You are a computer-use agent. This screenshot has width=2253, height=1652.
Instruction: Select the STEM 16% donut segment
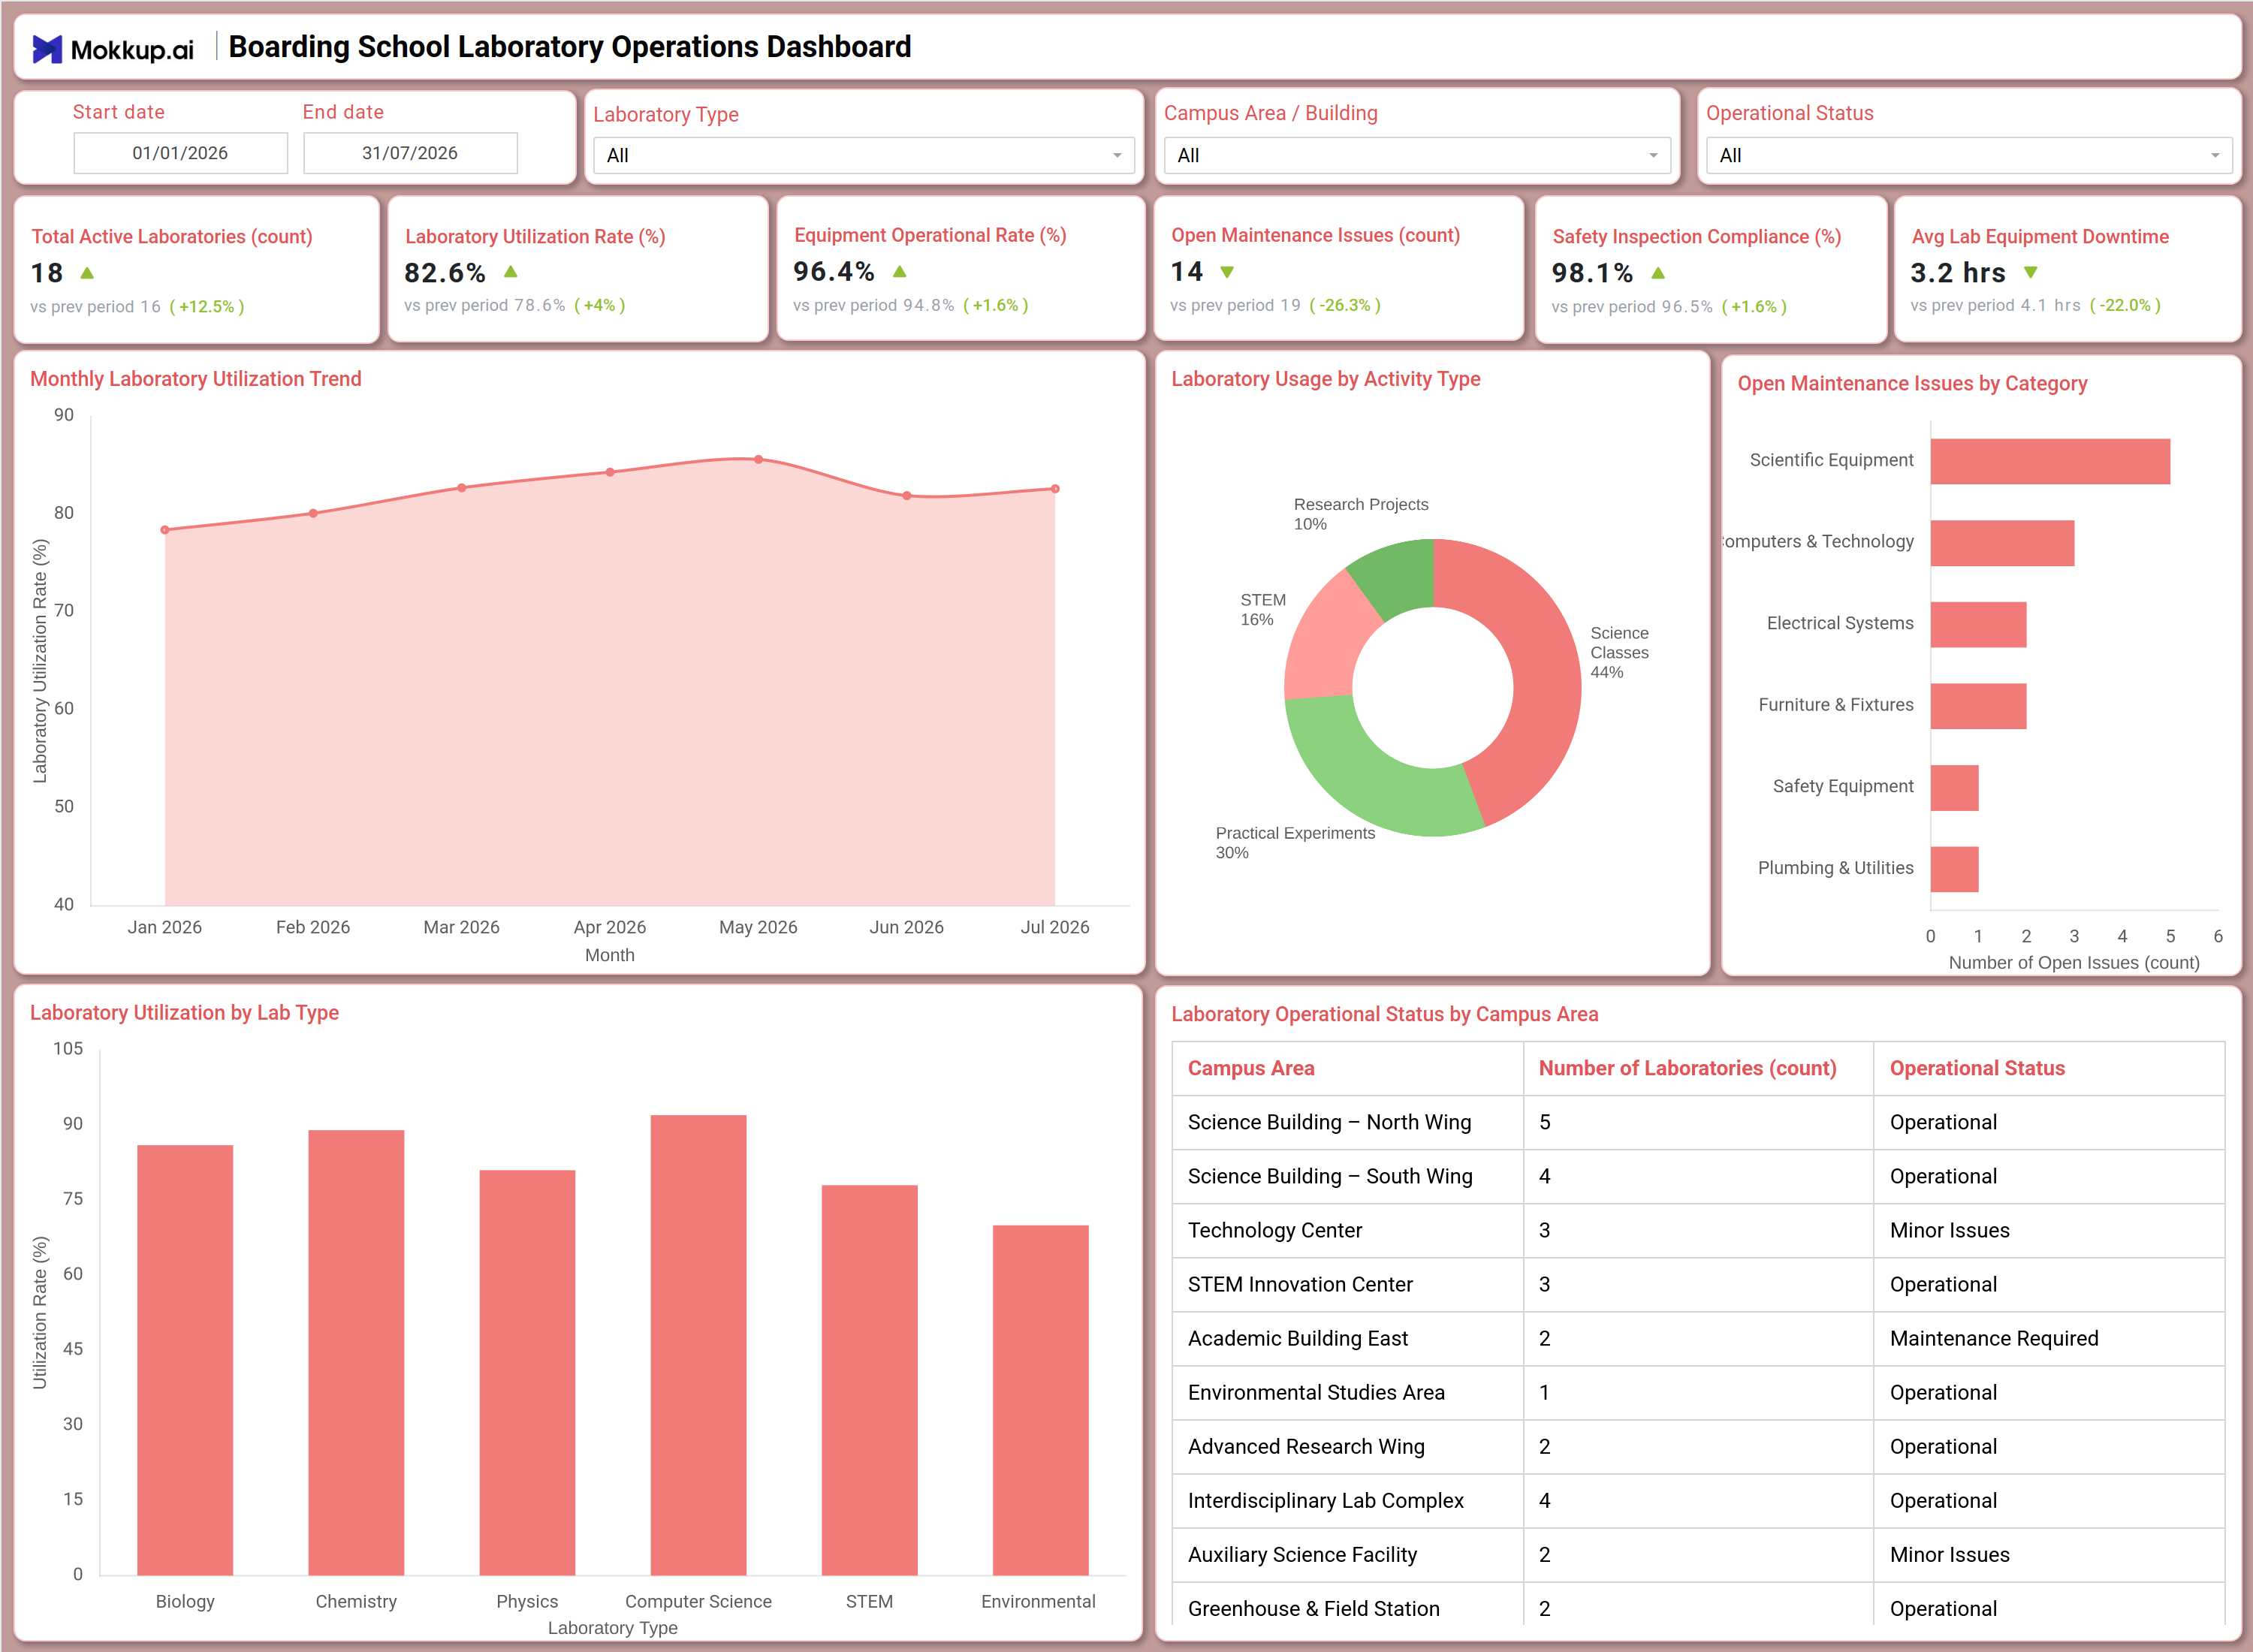1328,640
